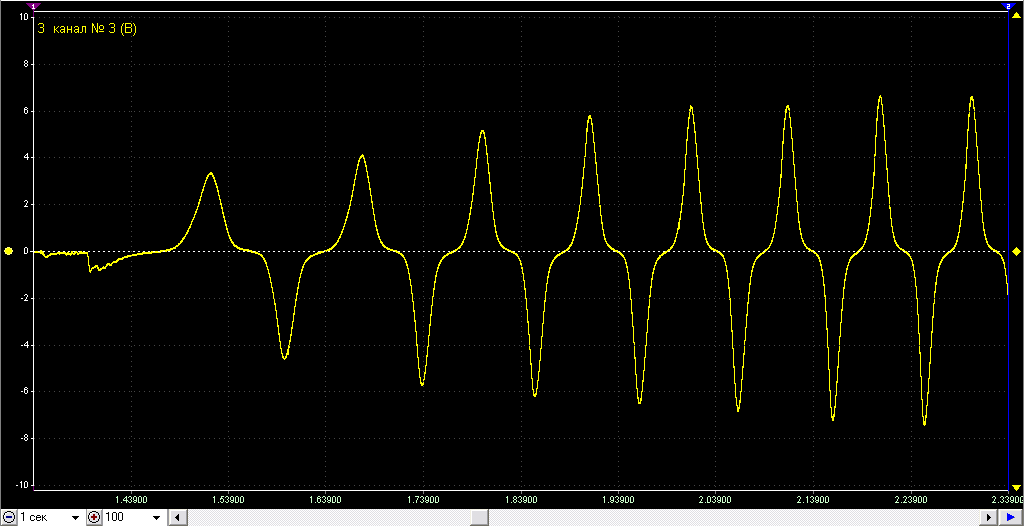Click the yellow down-triangle marker at bottom right
Image resolution: width=1024 pixels, height=526 pixels.
tap(1016, 487)
